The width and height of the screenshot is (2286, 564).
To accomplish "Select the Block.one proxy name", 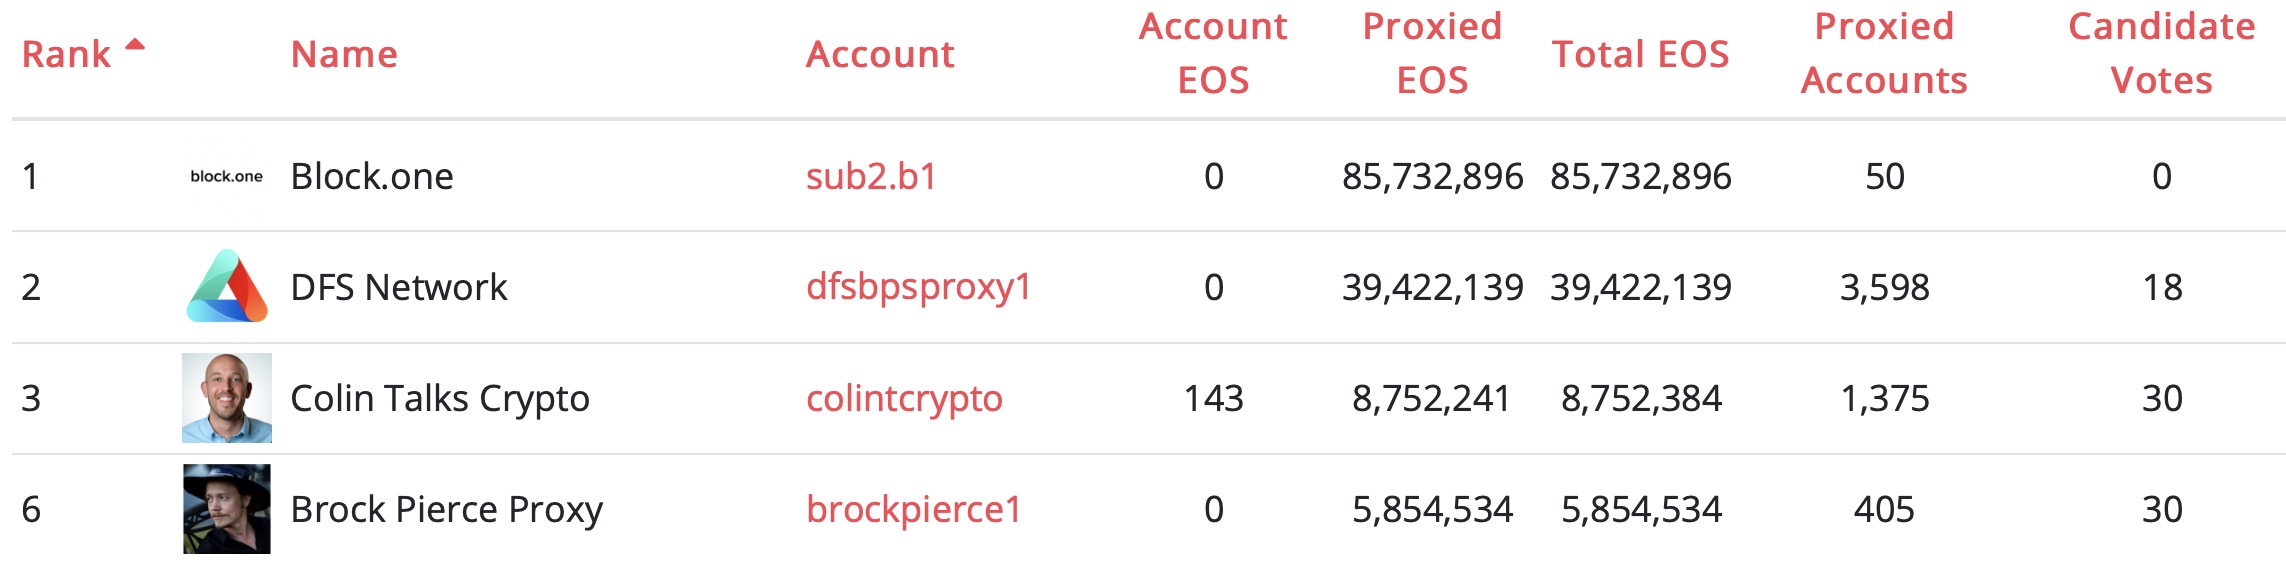I will 372,176.
